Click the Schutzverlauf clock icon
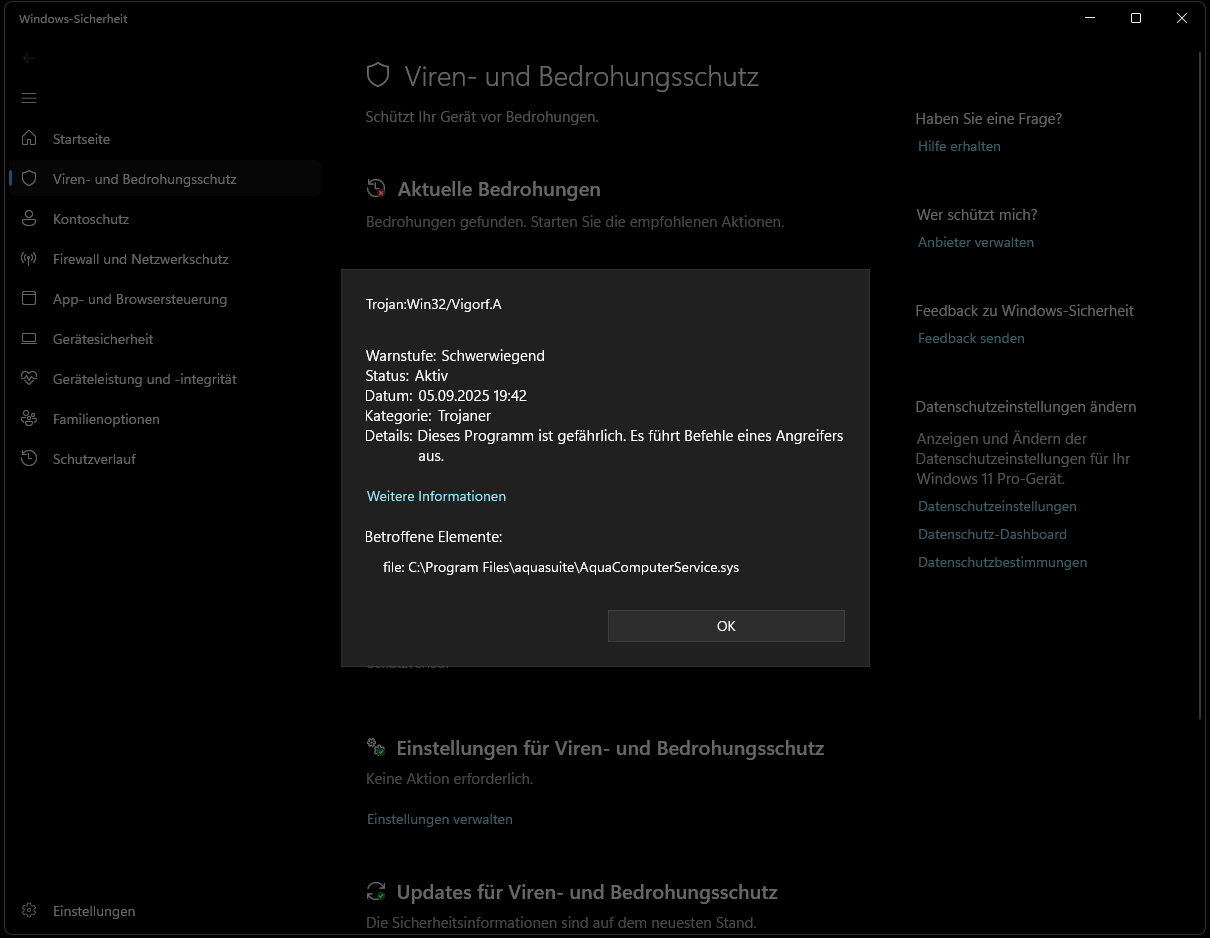 pos(29,458)
